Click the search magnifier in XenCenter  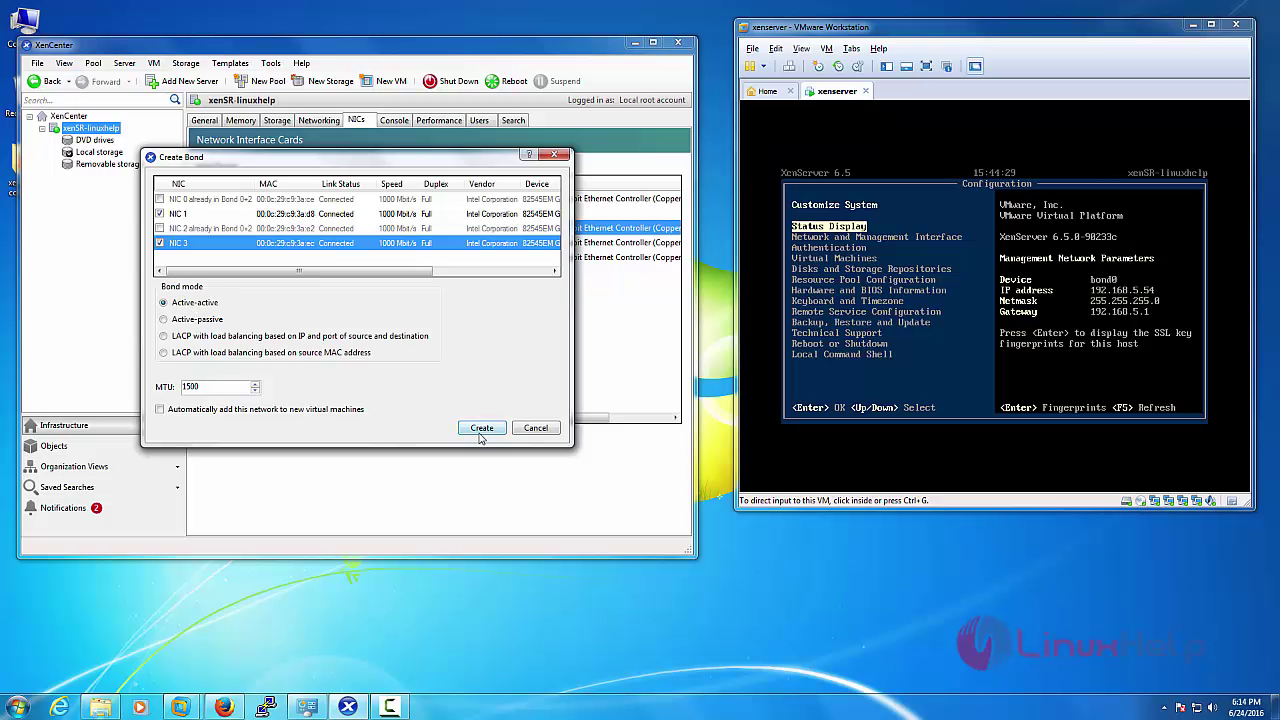click(x=175, y=100)
